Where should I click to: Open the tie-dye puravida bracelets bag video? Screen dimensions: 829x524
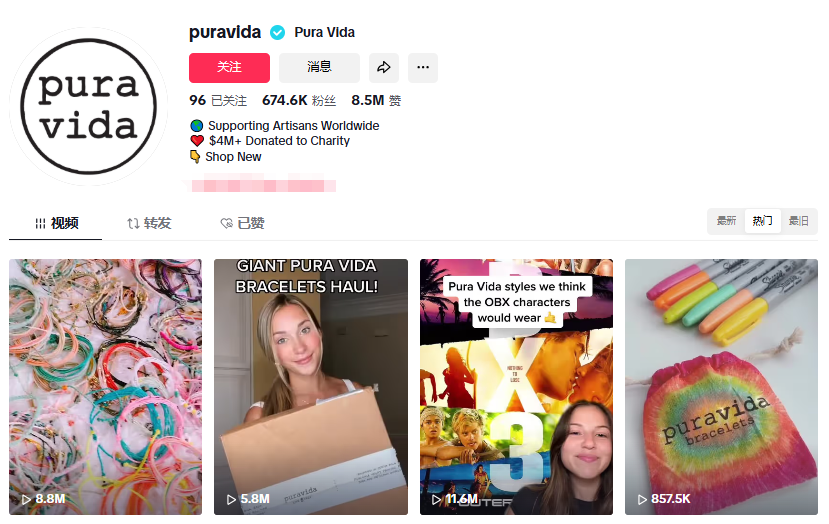point(721,387)
